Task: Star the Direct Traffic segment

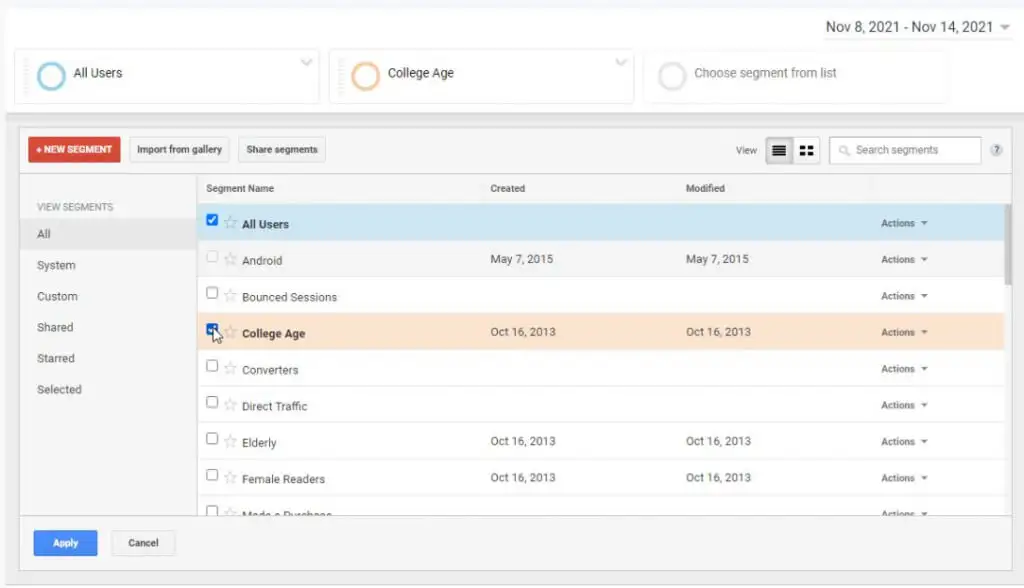Action: 230,405
